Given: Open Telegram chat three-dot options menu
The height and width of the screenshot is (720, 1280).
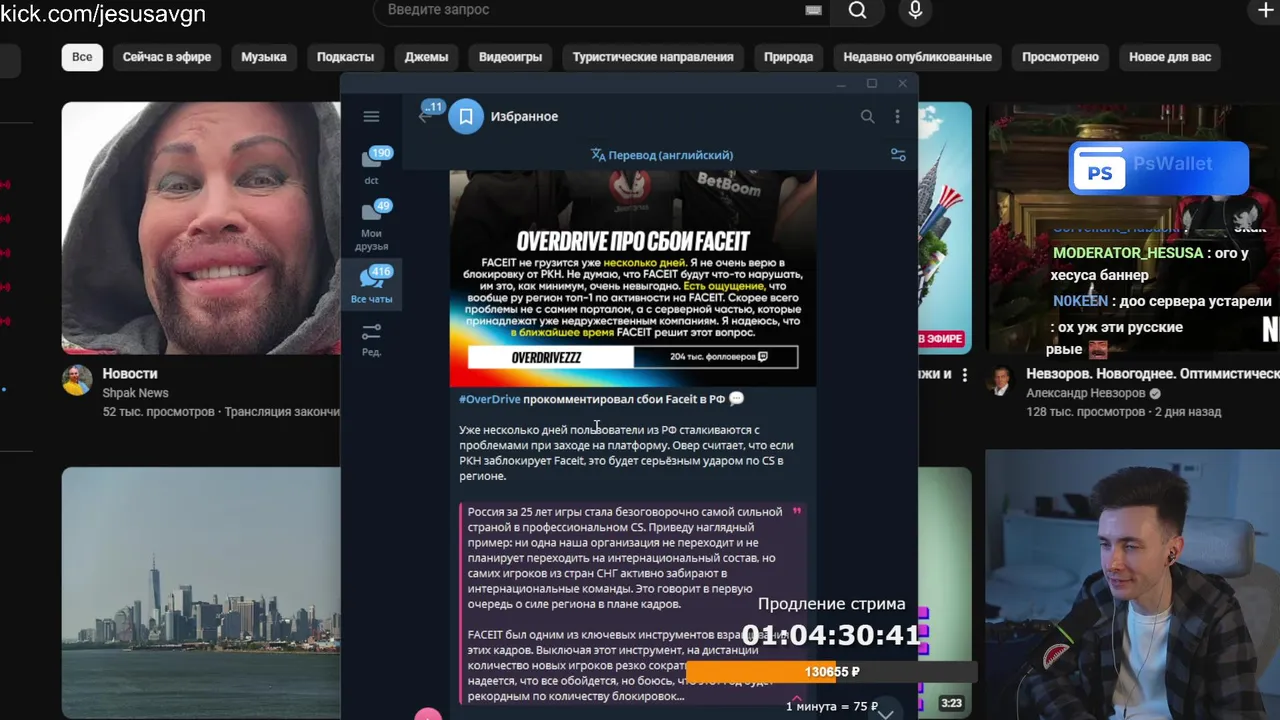Looking at the screenshot, I should [897, 117].
